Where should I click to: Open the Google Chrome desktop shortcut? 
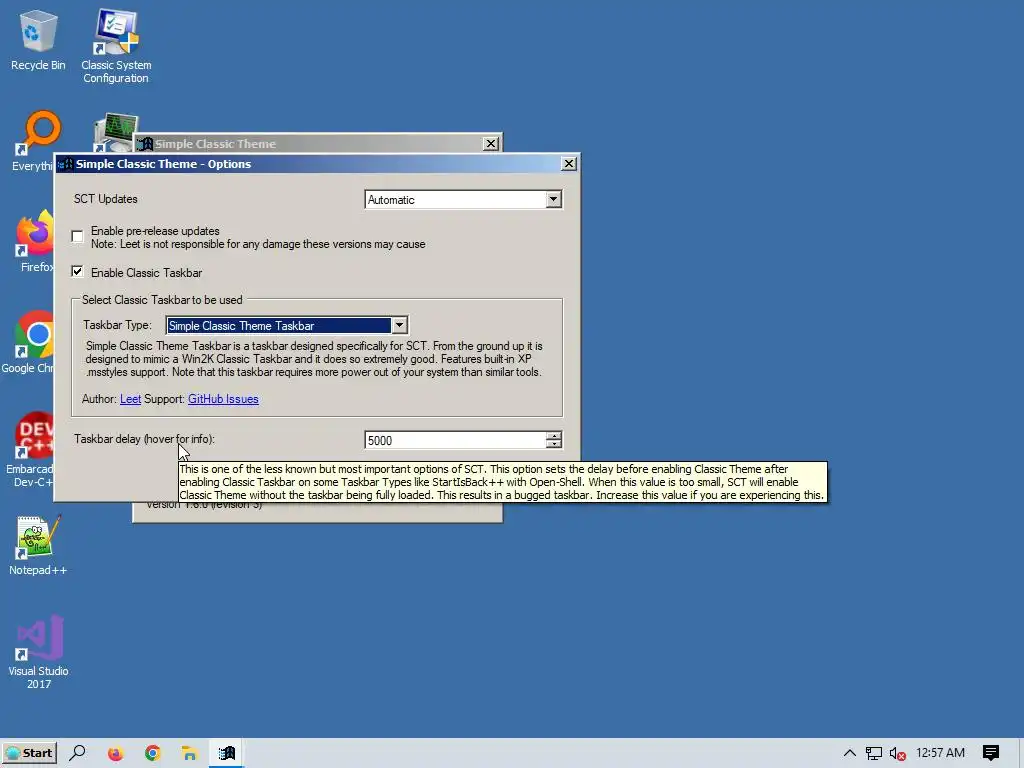(x=29, y=341)
